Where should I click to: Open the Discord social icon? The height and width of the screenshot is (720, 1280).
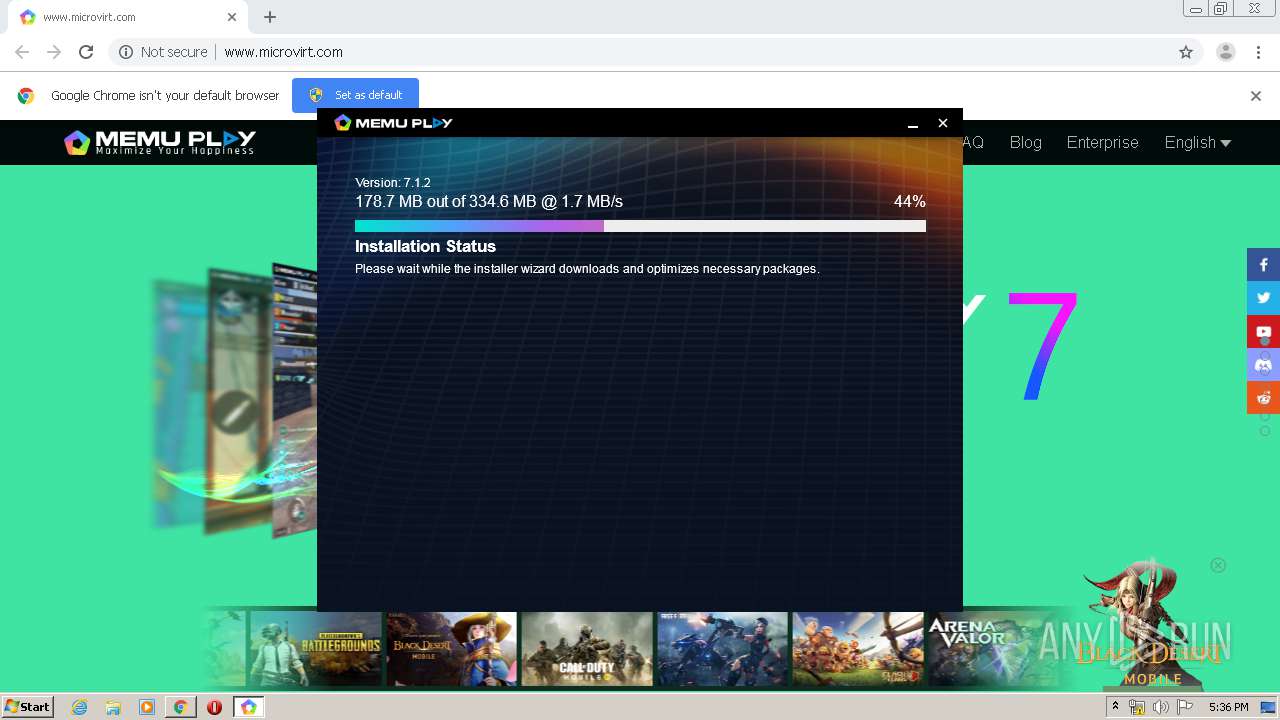click(1263, 364)
